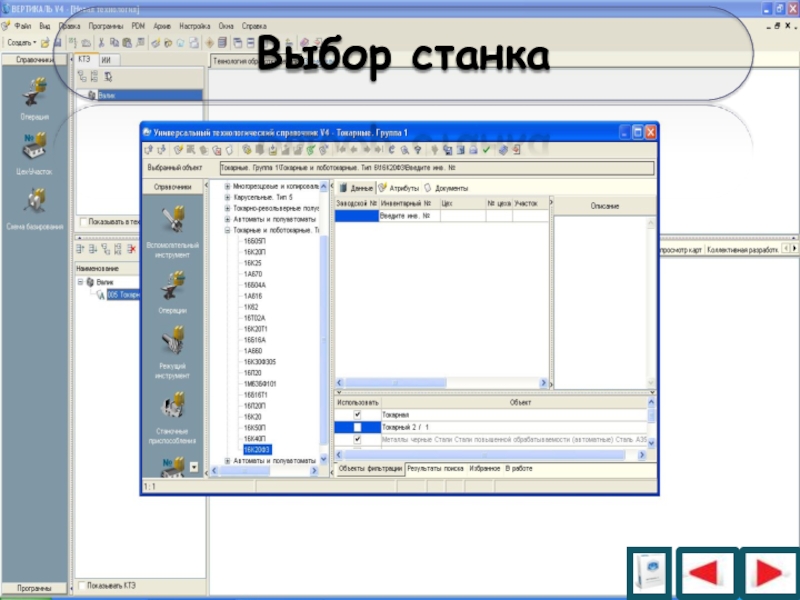The width and height of the screenshot is (800, 600).
Task: Click the last-record navigation arrow icon
Action: pos(379,149)
